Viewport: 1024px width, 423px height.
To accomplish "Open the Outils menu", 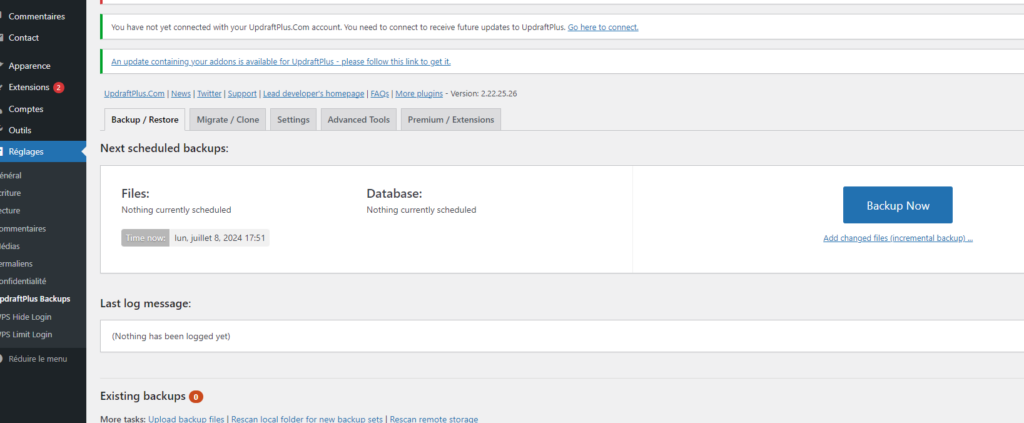I will 20,130.
